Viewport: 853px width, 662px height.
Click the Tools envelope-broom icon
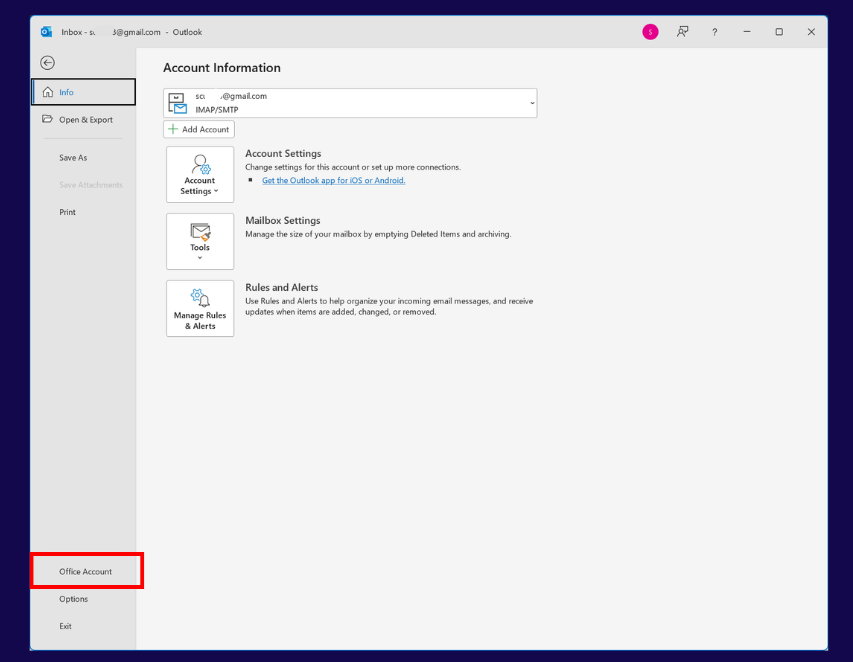(200, 232)
